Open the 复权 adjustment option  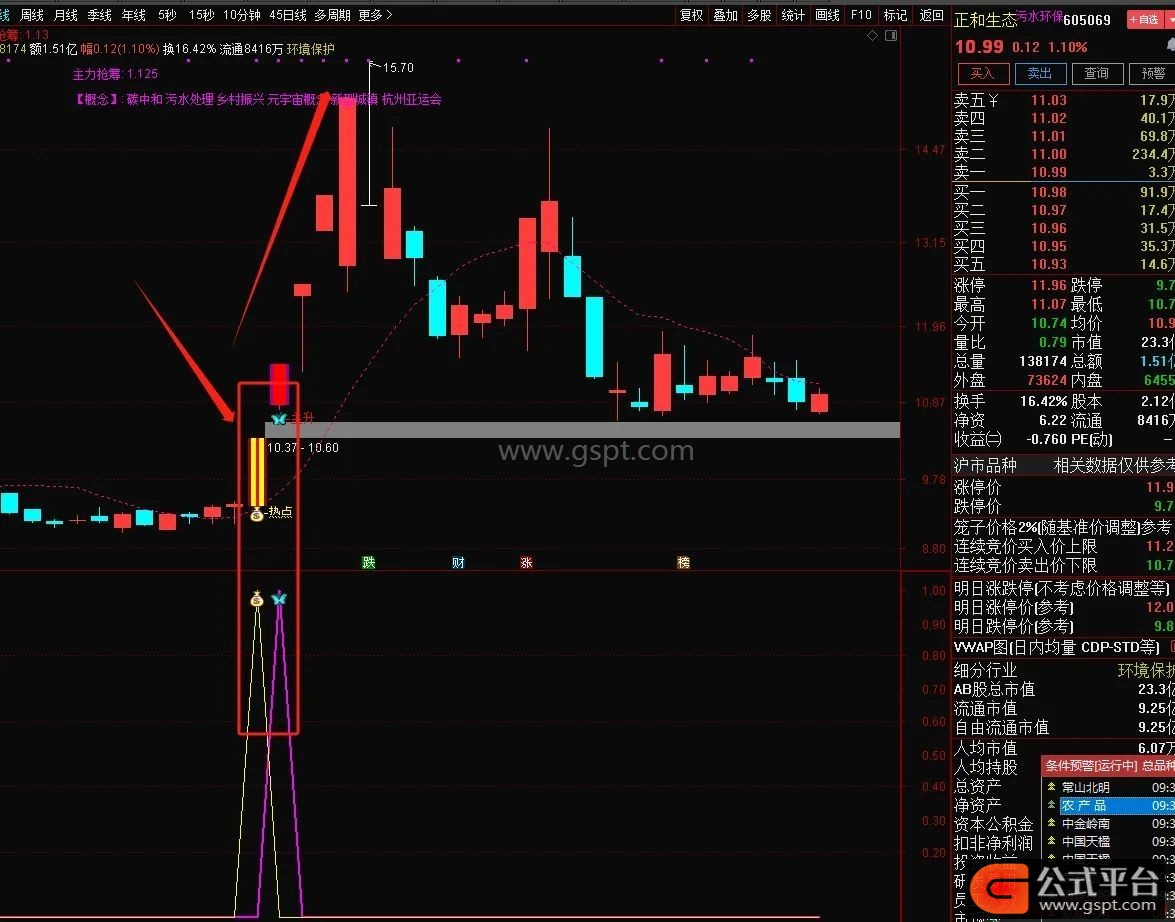pyautogui.click(x=691, y=15)
